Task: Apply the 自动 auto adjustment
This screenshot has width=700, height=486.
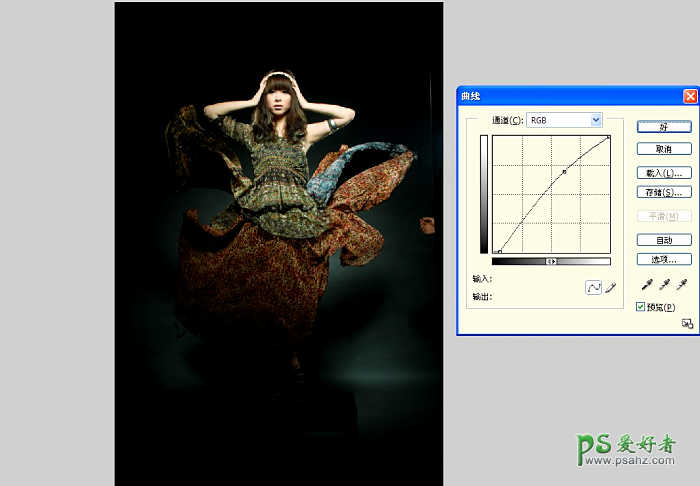Action: click(x=664, y=240)
